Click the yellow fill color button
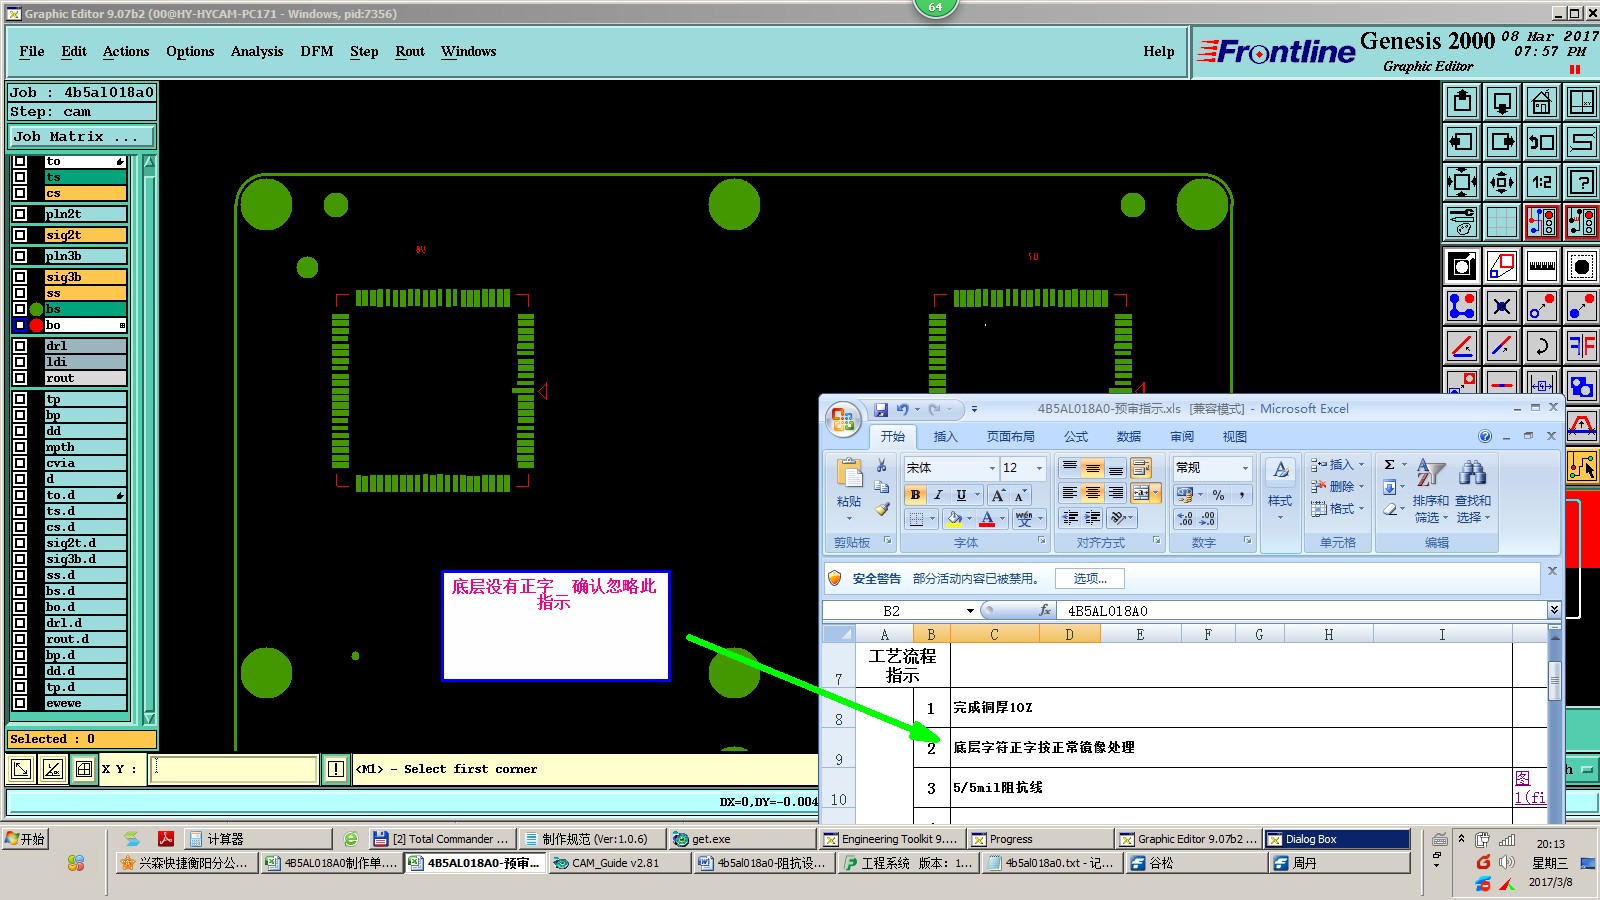 (x=954, y=519)
